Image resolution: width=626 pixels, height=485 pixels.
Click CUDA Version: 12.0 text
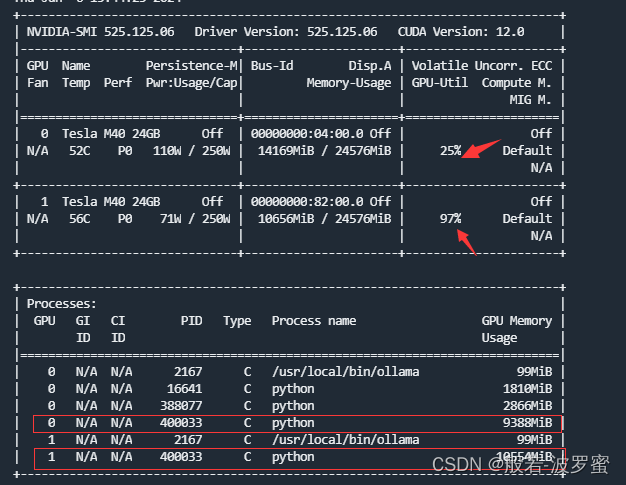pos(461,32)
